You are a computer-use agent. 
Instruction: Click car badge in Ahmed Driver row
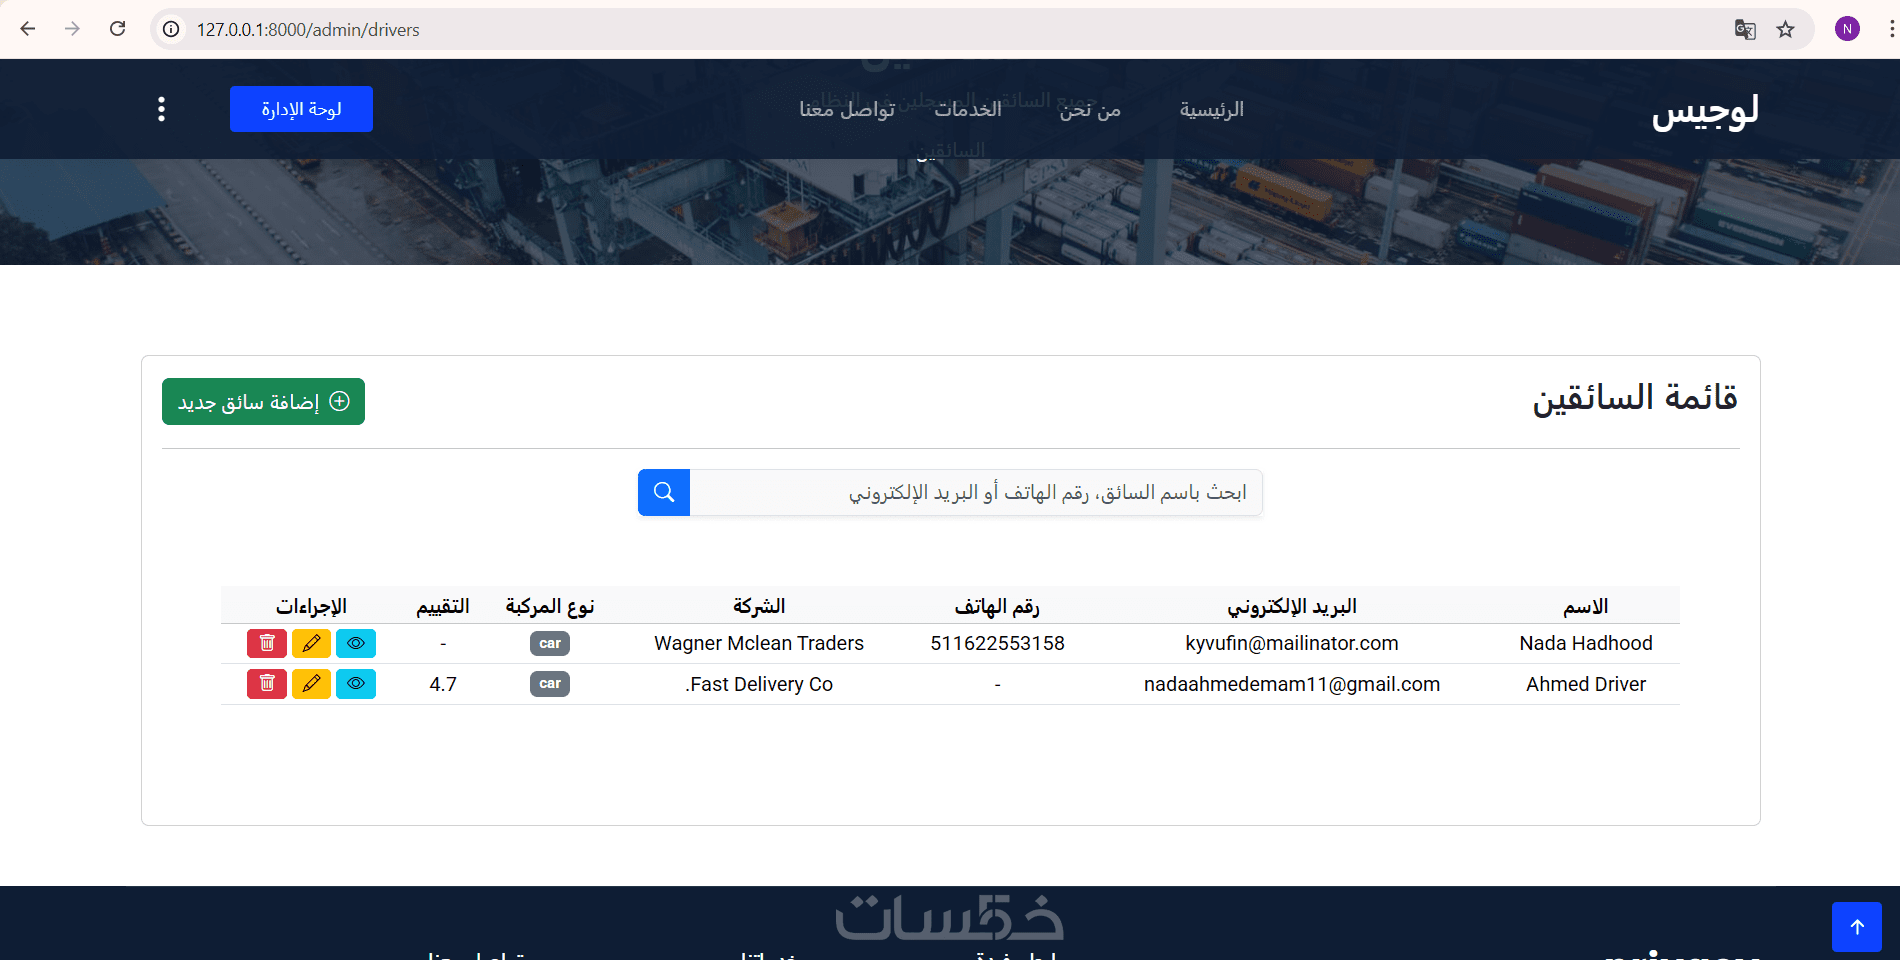tap(550, 684)
